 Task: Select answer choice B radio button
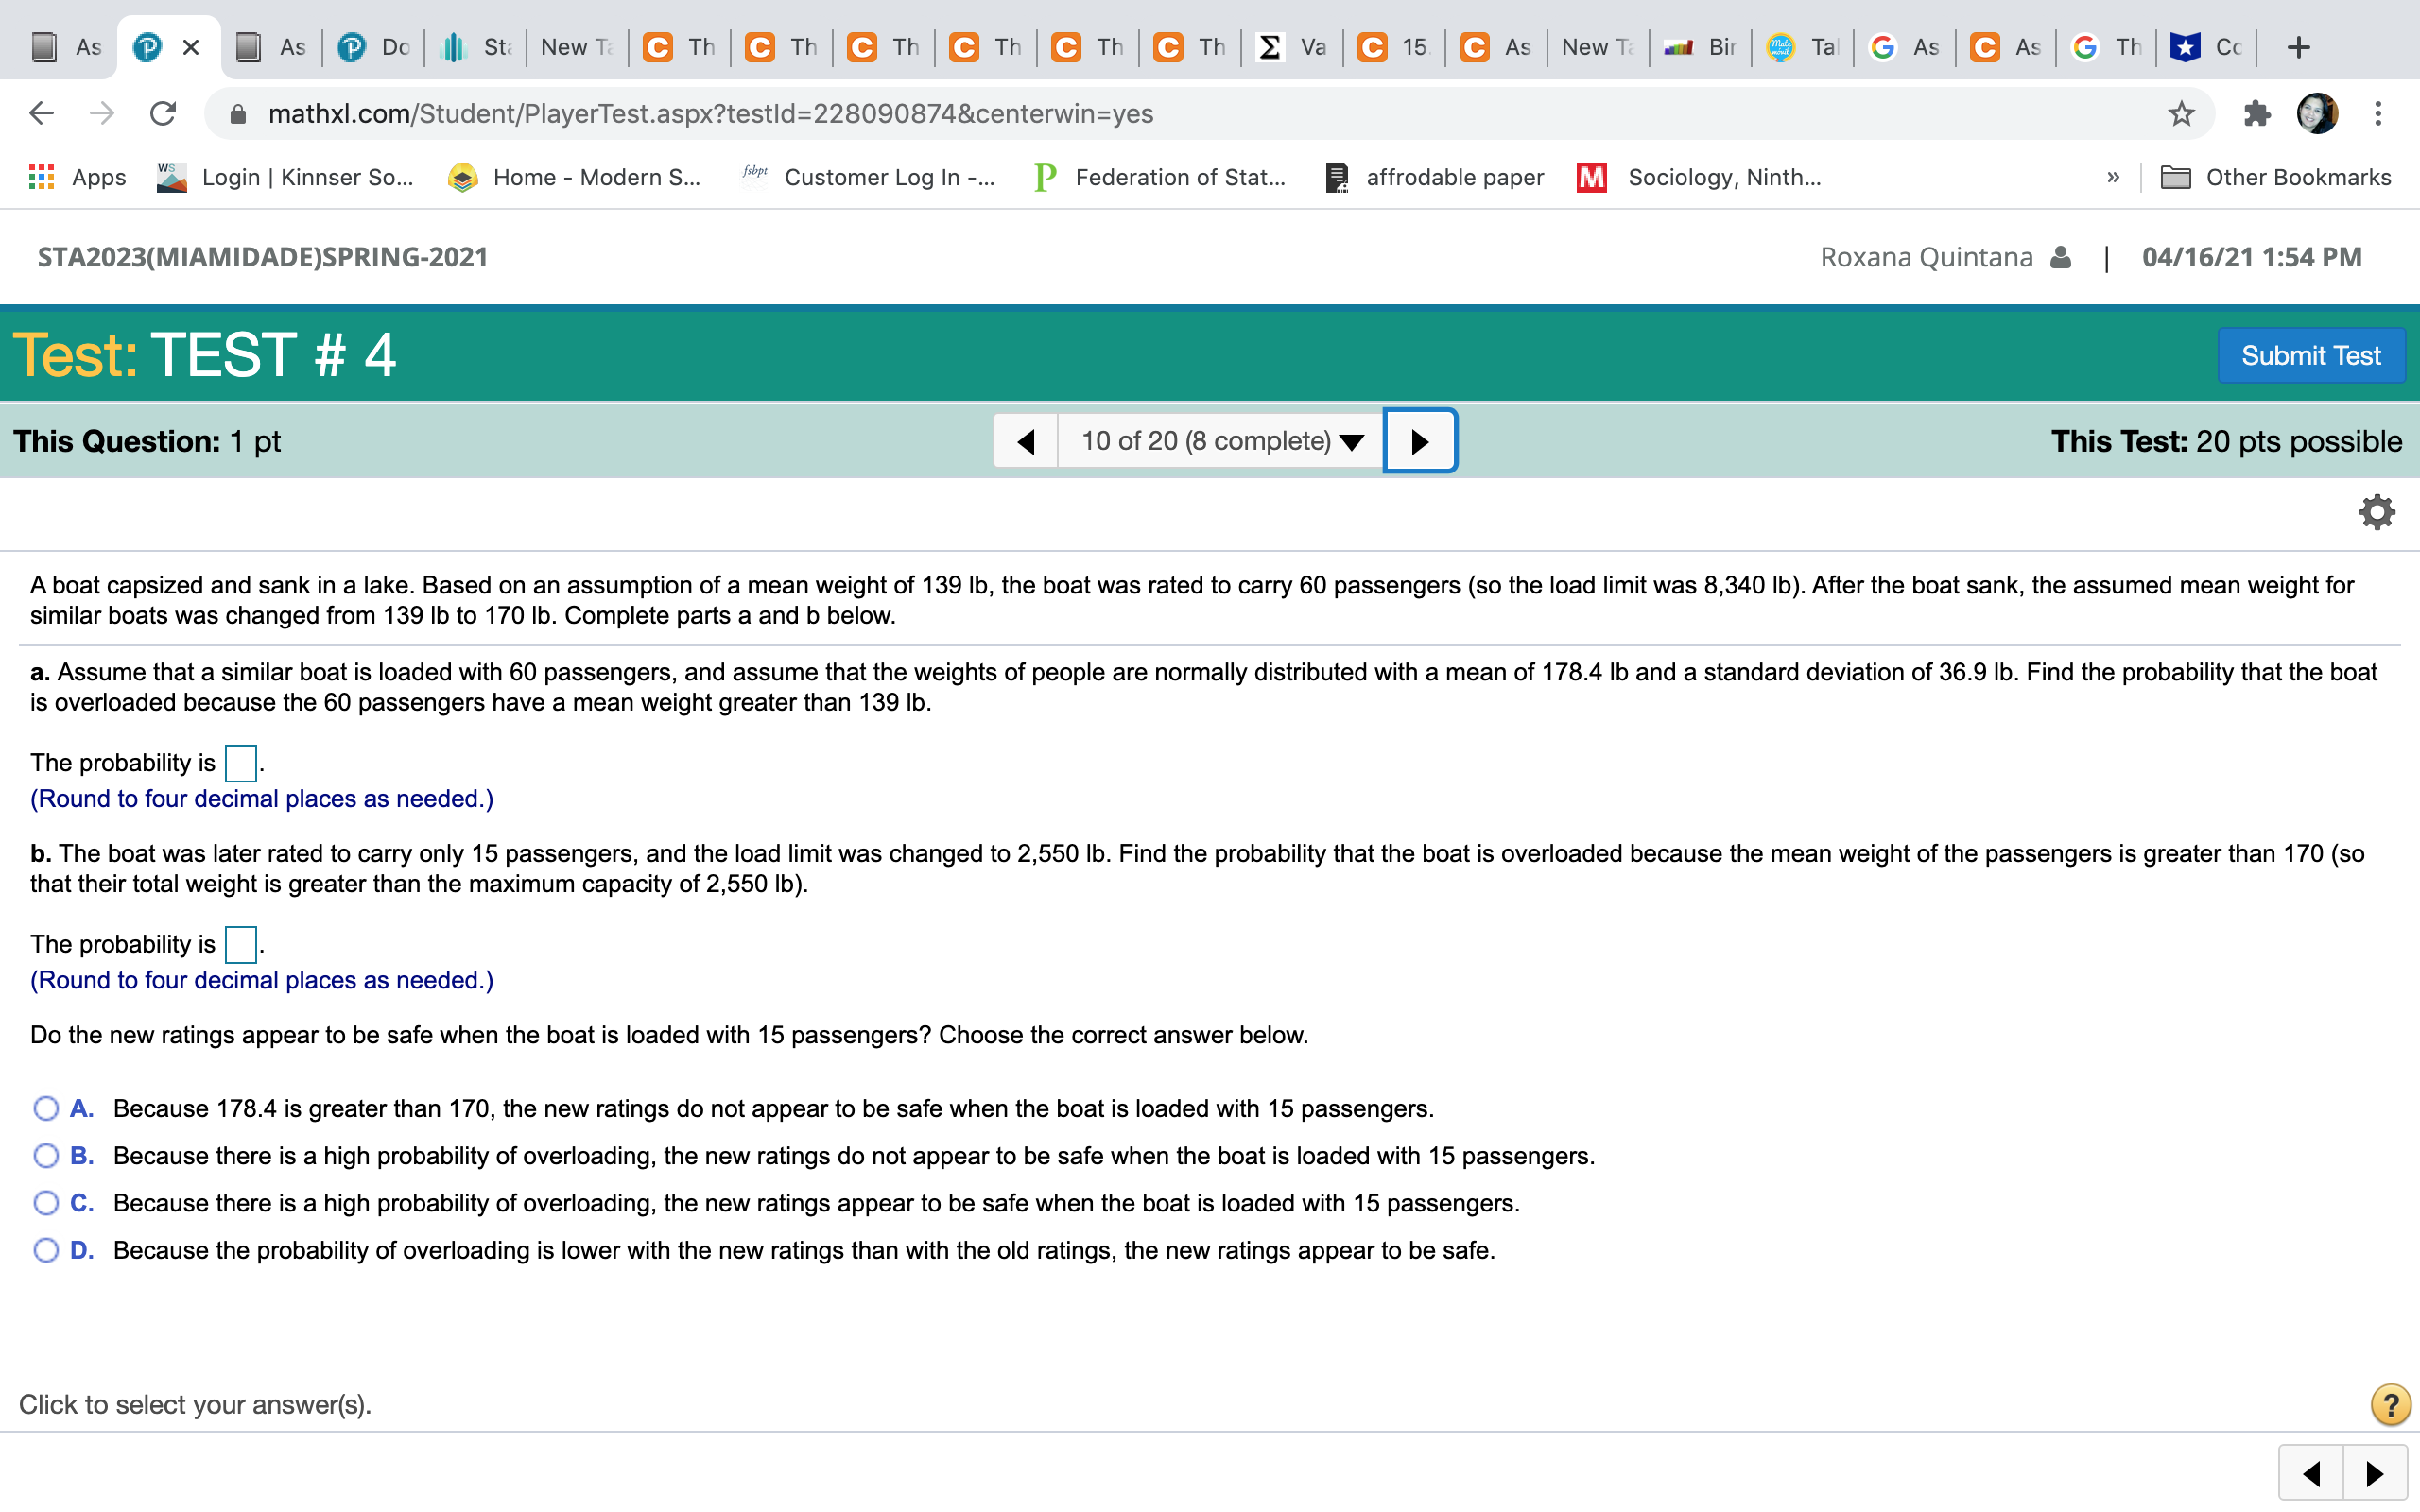(45, 1156)
